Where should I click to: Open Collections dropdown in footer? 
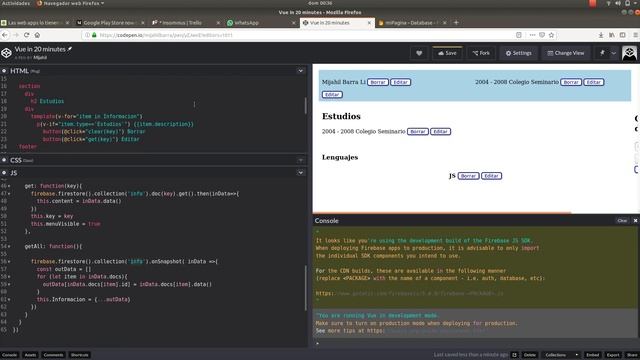pos(561,355)
